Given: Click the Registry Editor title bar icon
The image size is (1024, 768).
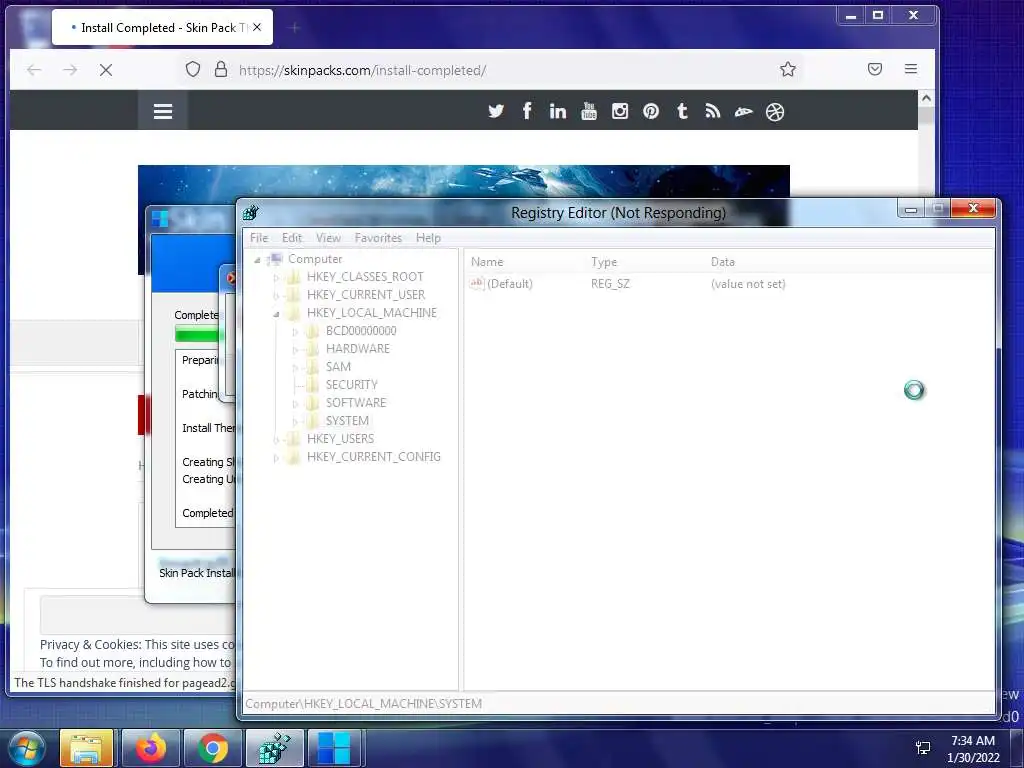Looking at the screenshot, I should coord(251,213).
